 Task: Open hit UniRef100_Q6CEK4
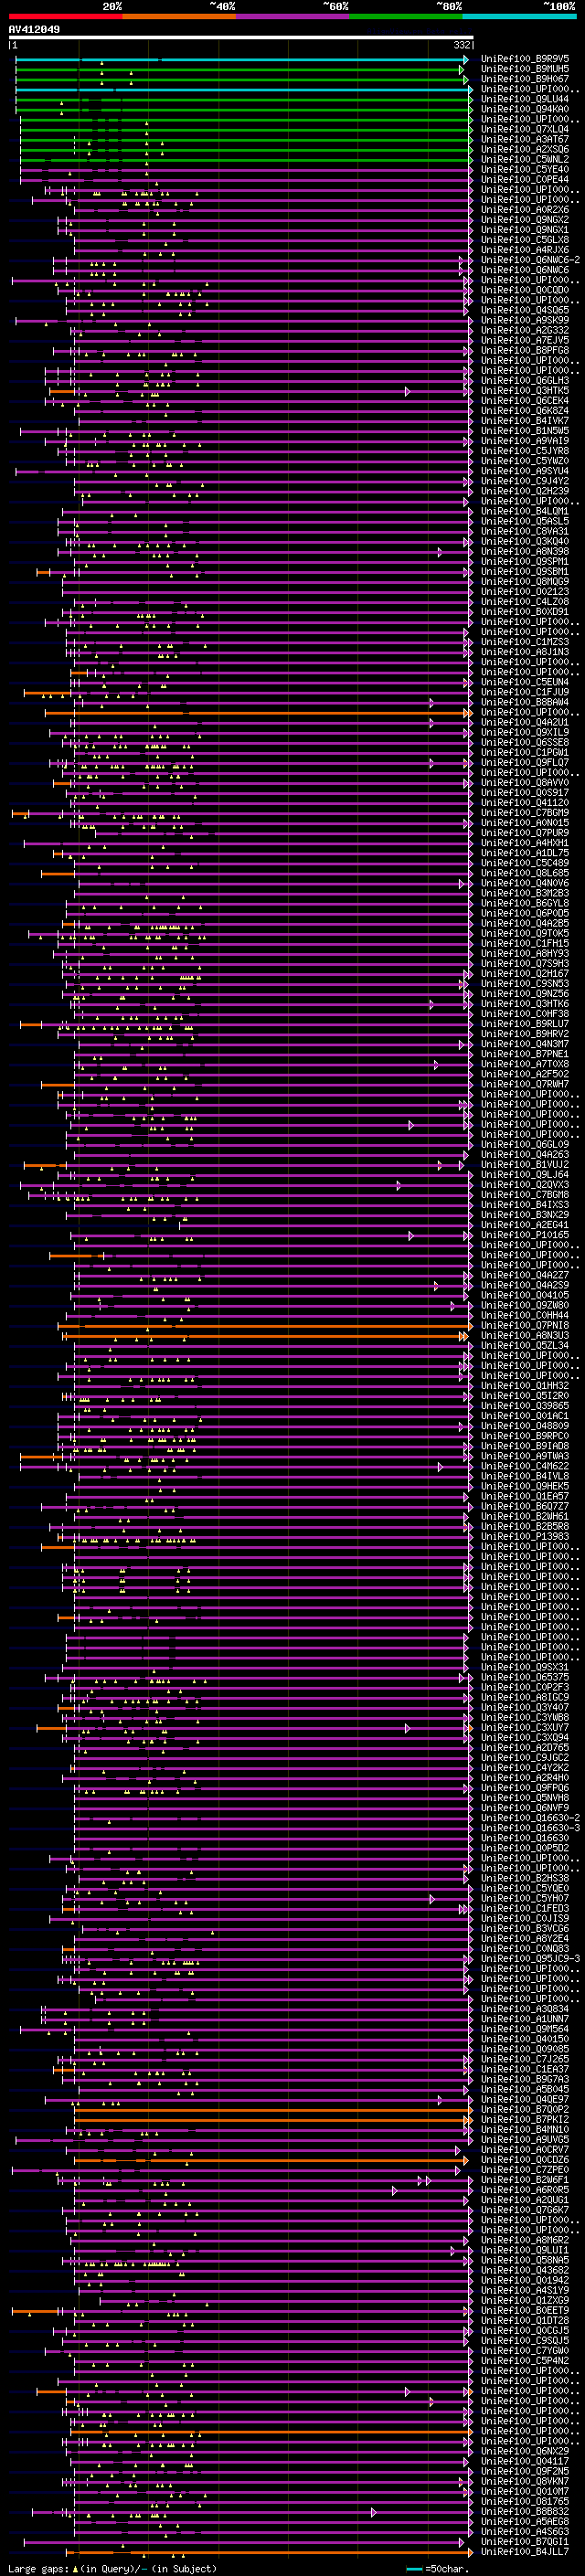click(525, 400)
